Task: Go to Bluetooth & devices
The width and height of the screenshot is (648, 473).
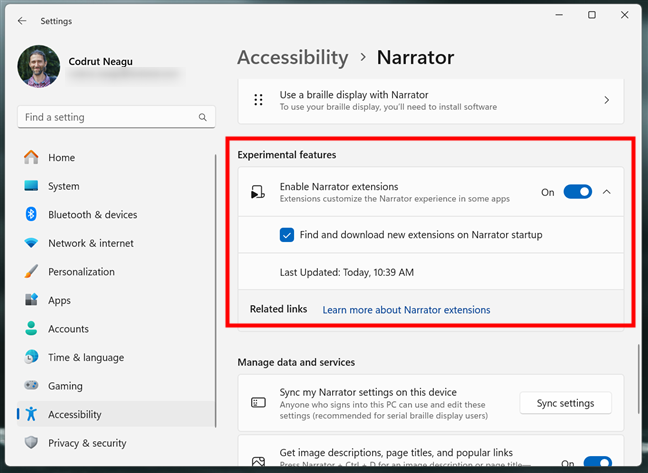Action: (x=116, y=214)
